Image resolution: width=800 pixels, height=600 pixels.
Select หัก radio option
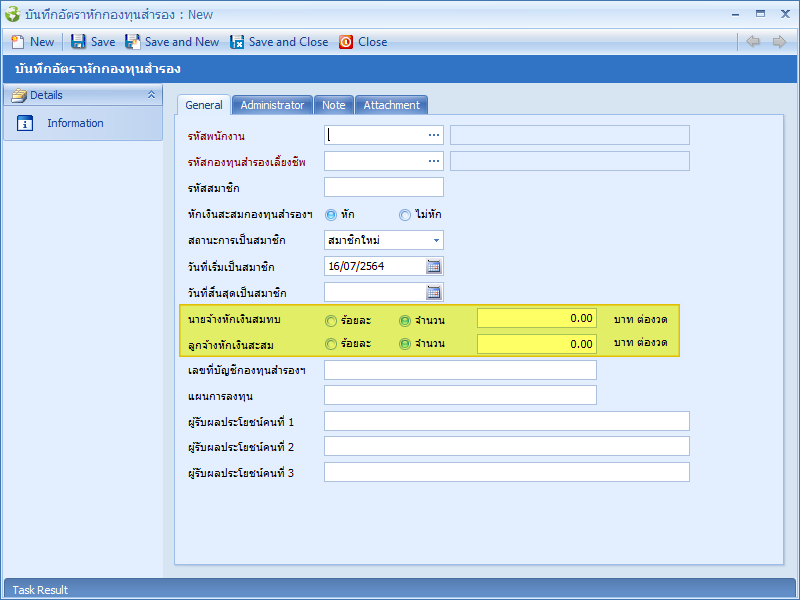click(331, 215)
